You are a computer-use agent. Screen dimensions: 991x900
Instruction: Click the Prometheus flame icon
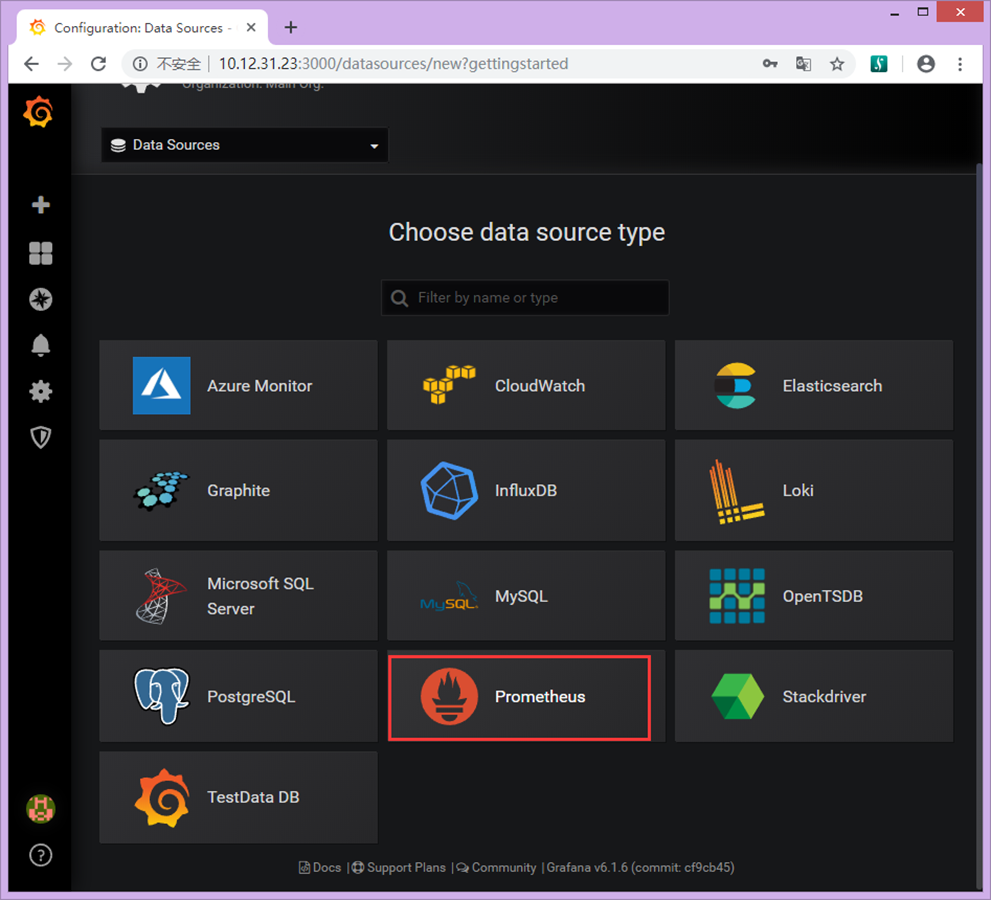449,696
